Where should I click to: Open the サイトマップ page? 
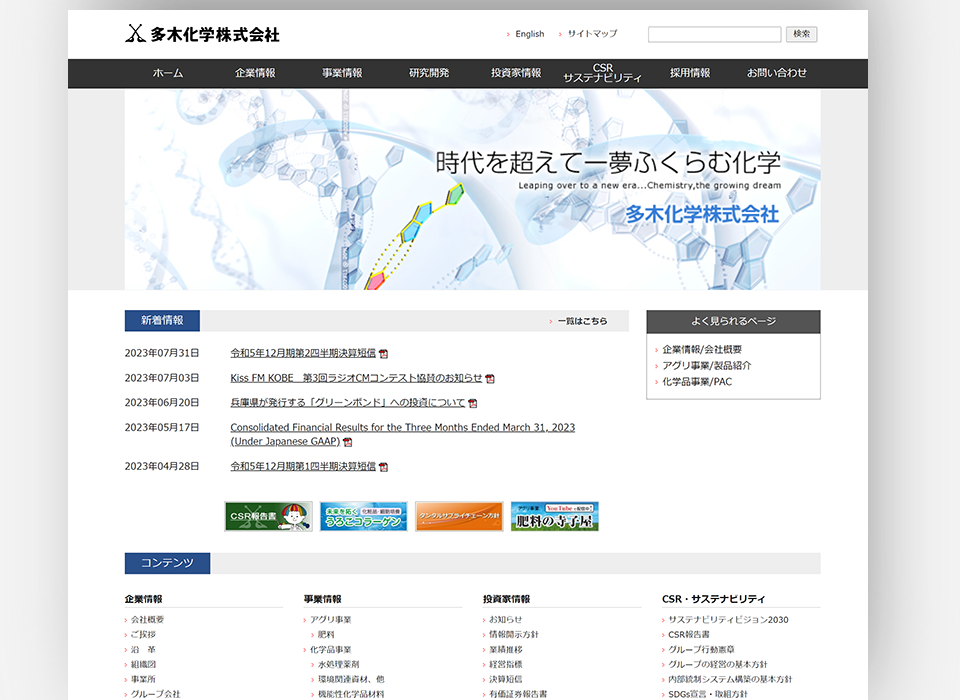pyautogui.click(x=591, y=33)
